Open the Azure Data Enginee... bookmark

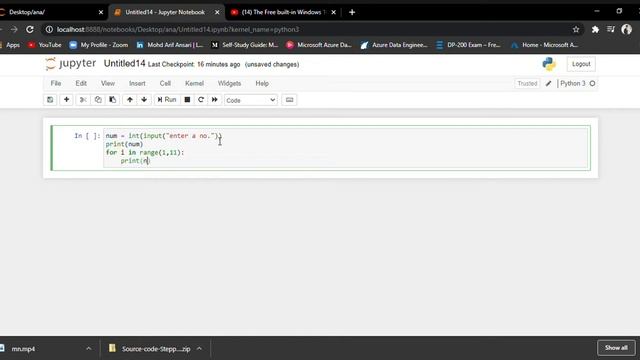coord(394,45)
